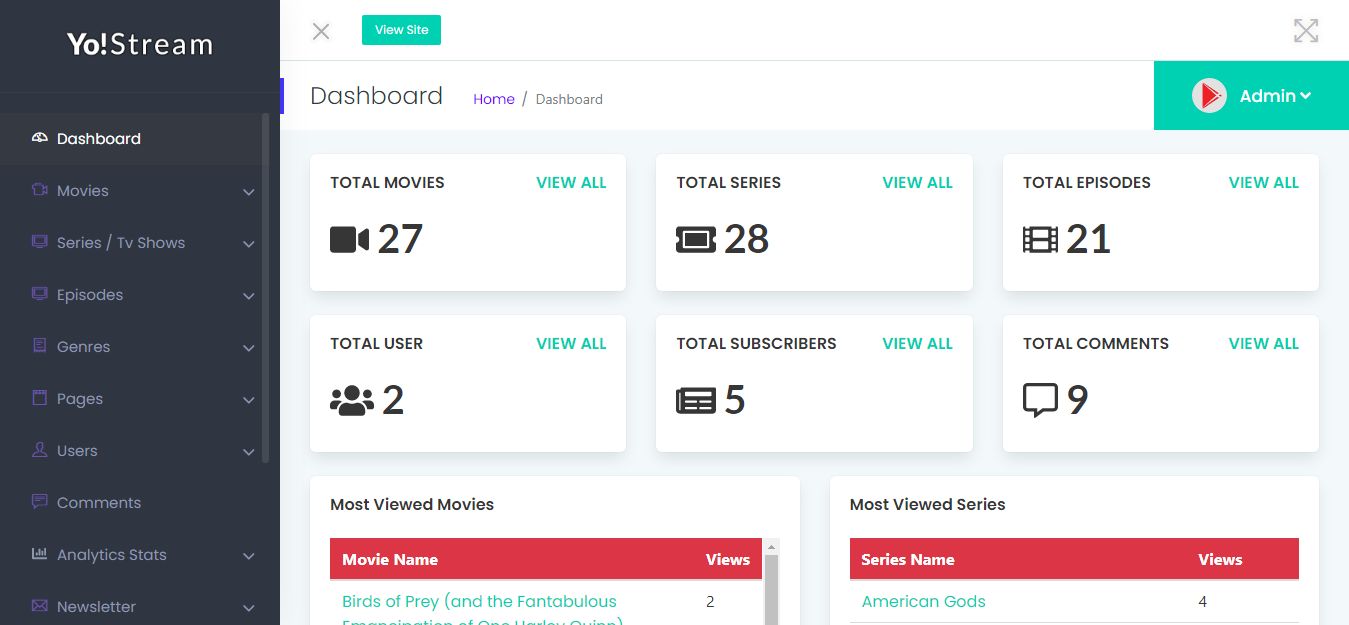
Task: Close the sidebar with the X icon
Action: (x=321, y=31)
